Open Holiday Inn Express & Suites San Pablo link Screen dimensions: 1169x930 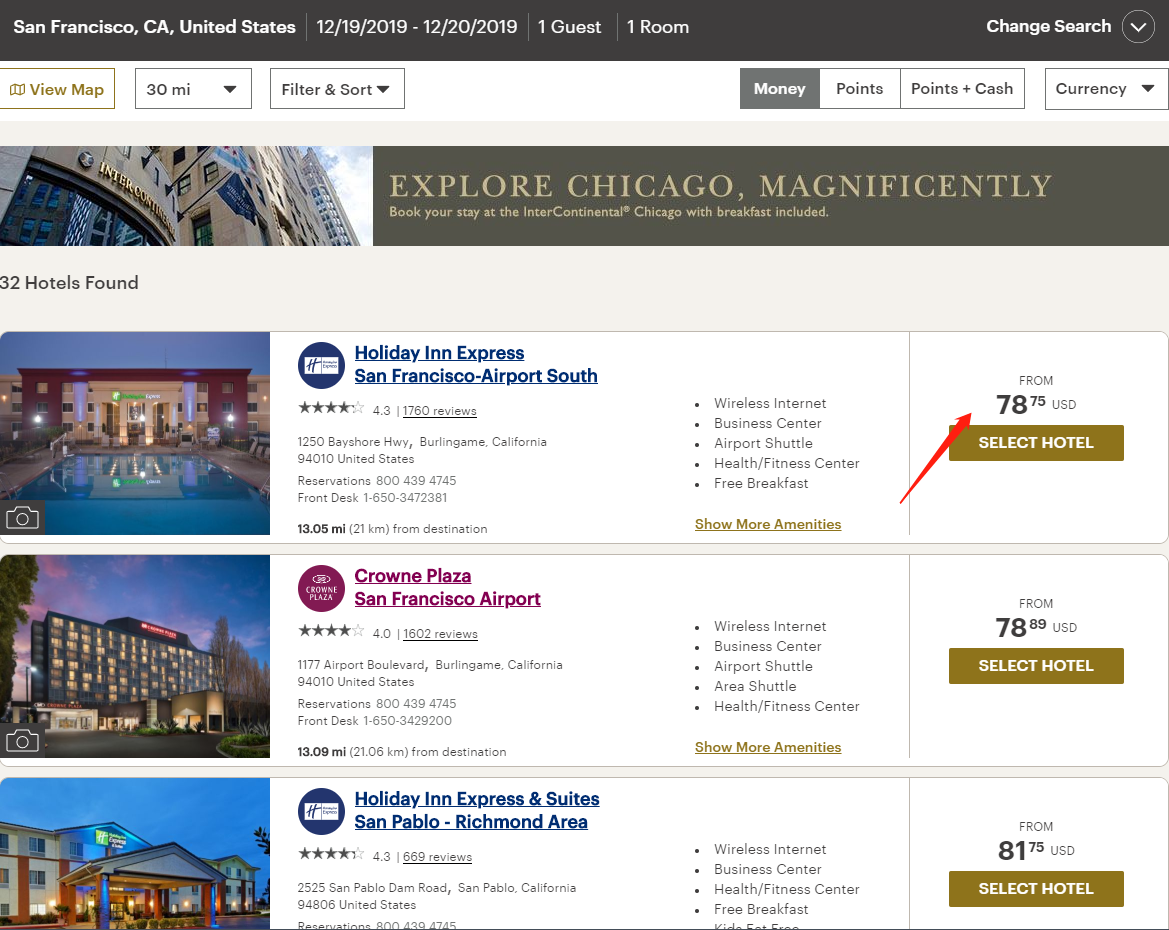coord(476,810)
